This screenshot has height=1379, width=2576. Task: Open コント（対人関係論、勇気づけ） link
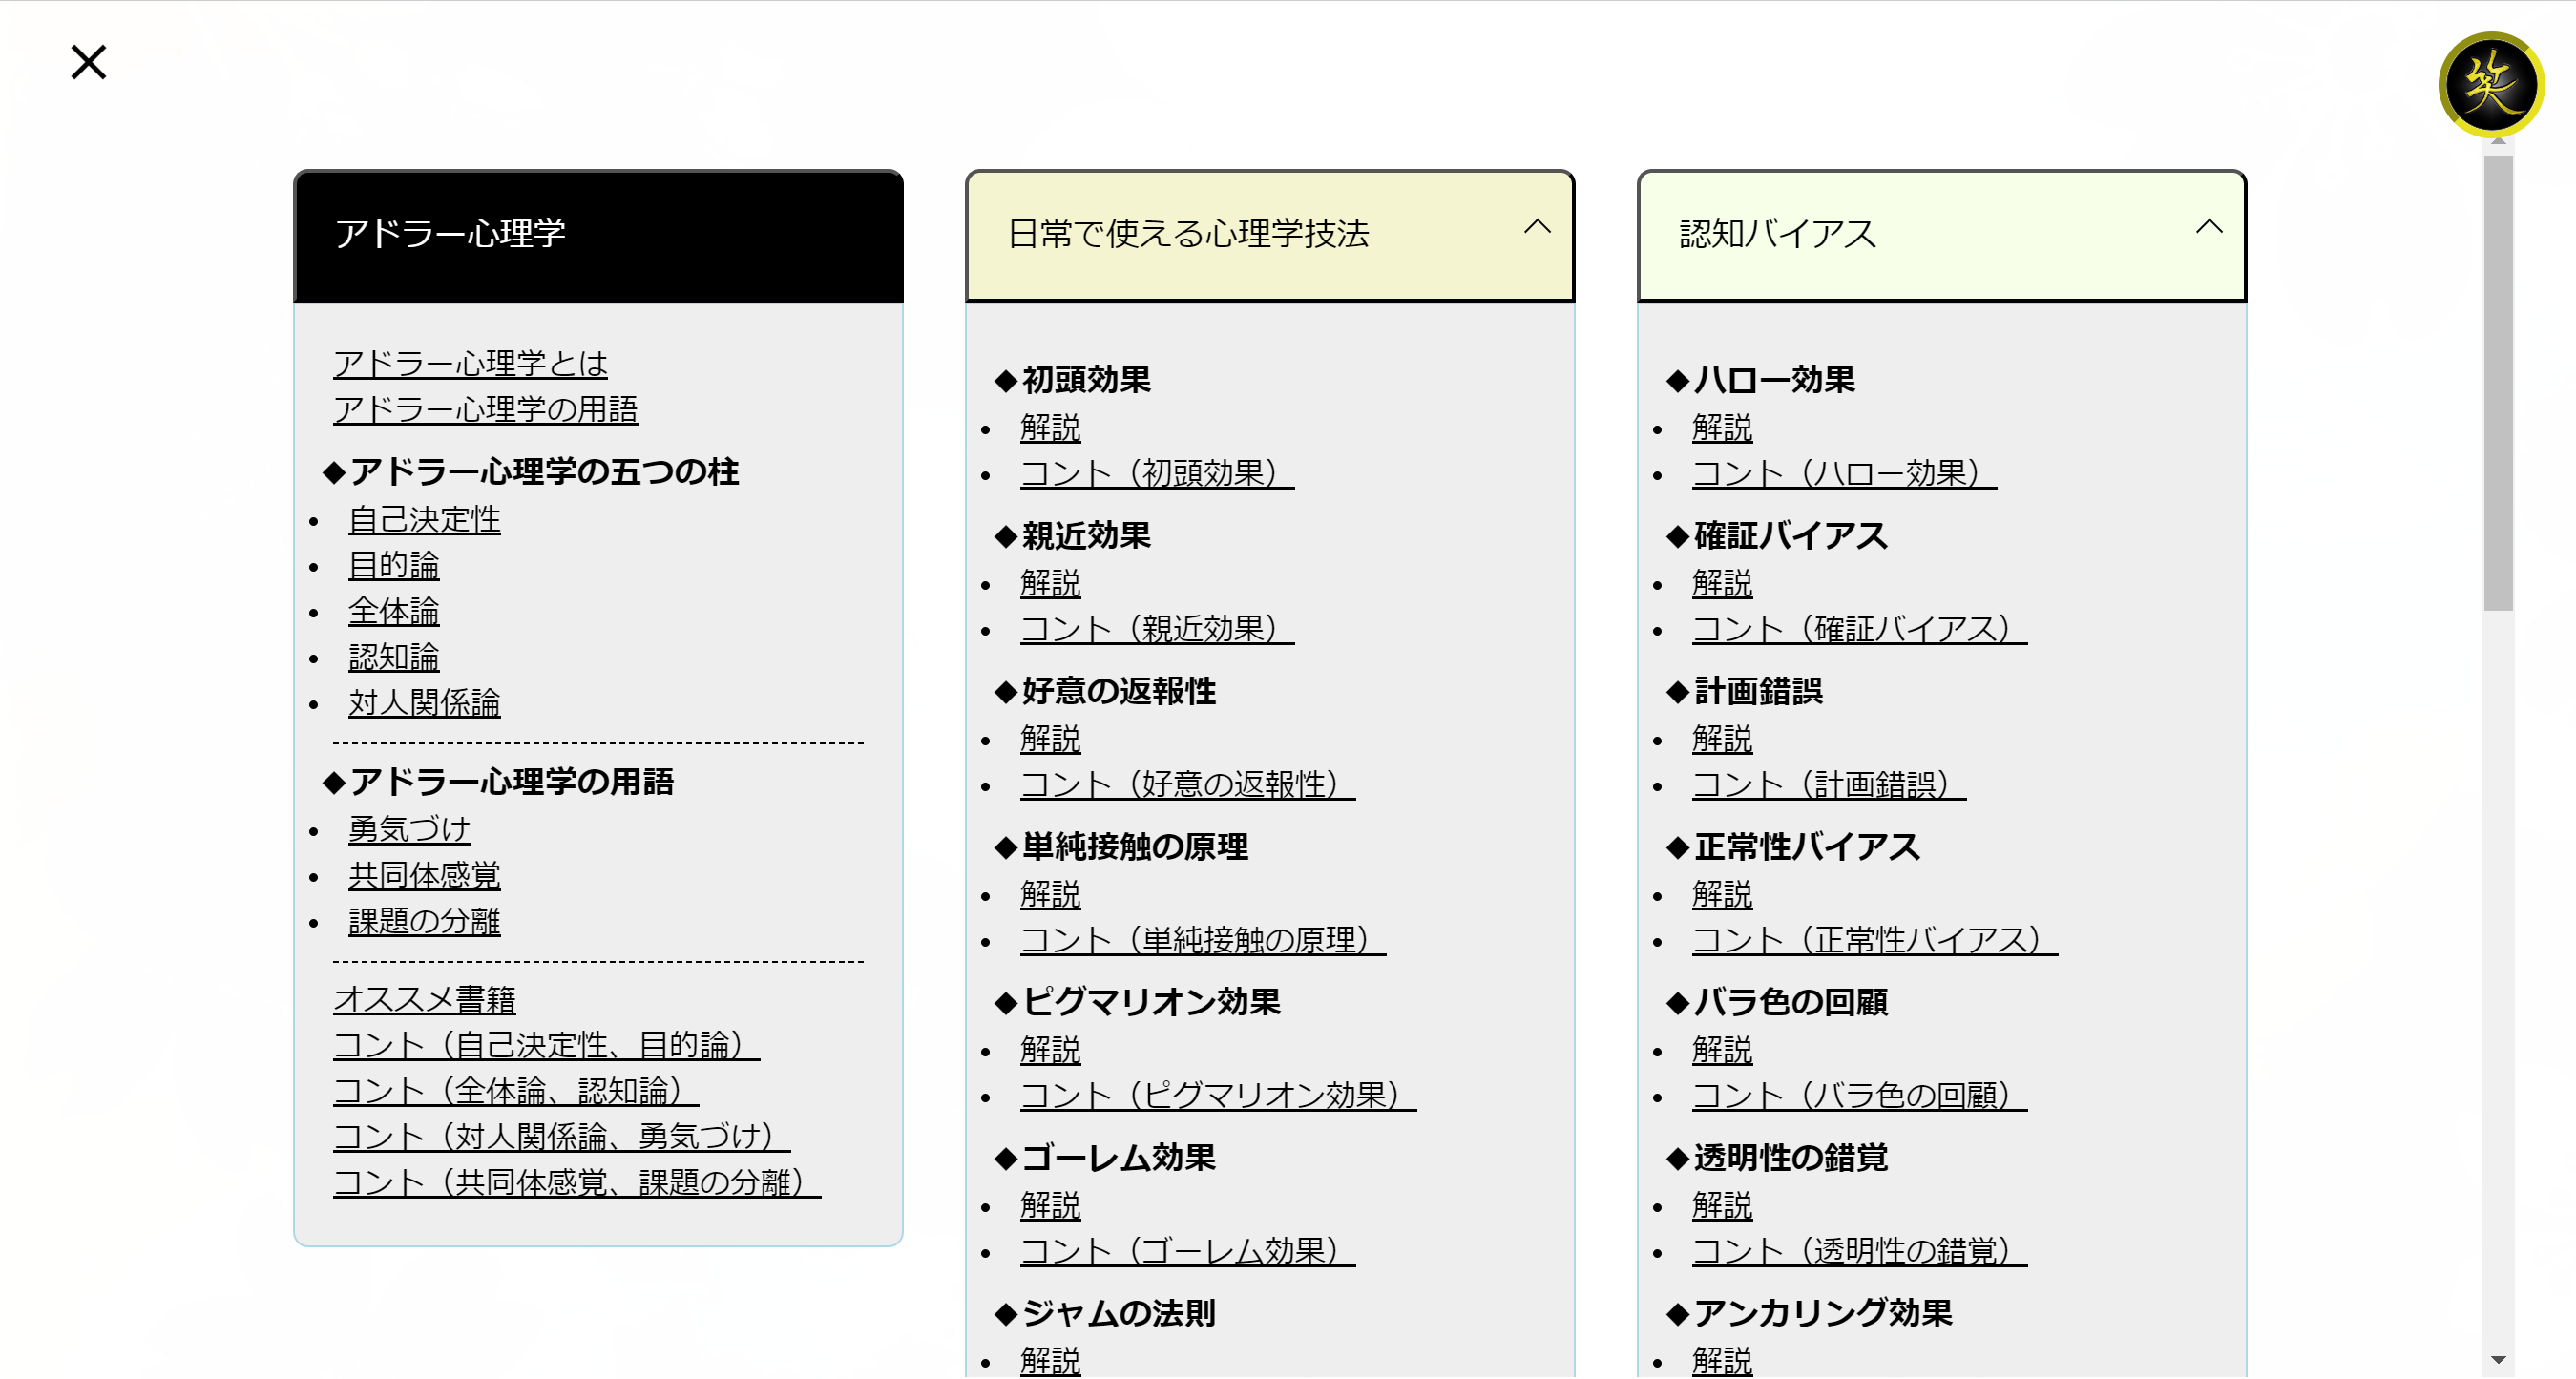click(x=562, y=1138)
